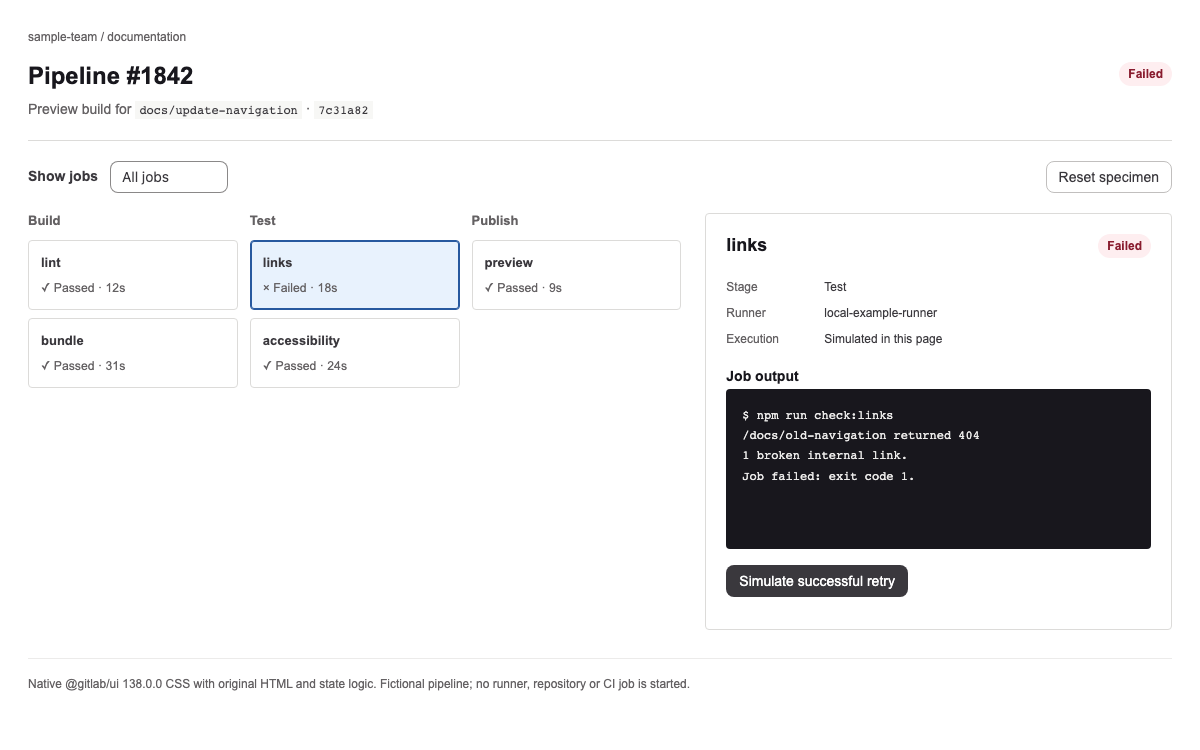Click the Failed badge beside Pipeline #1842
The image size is (1200, 750).
pos(1145,74)
